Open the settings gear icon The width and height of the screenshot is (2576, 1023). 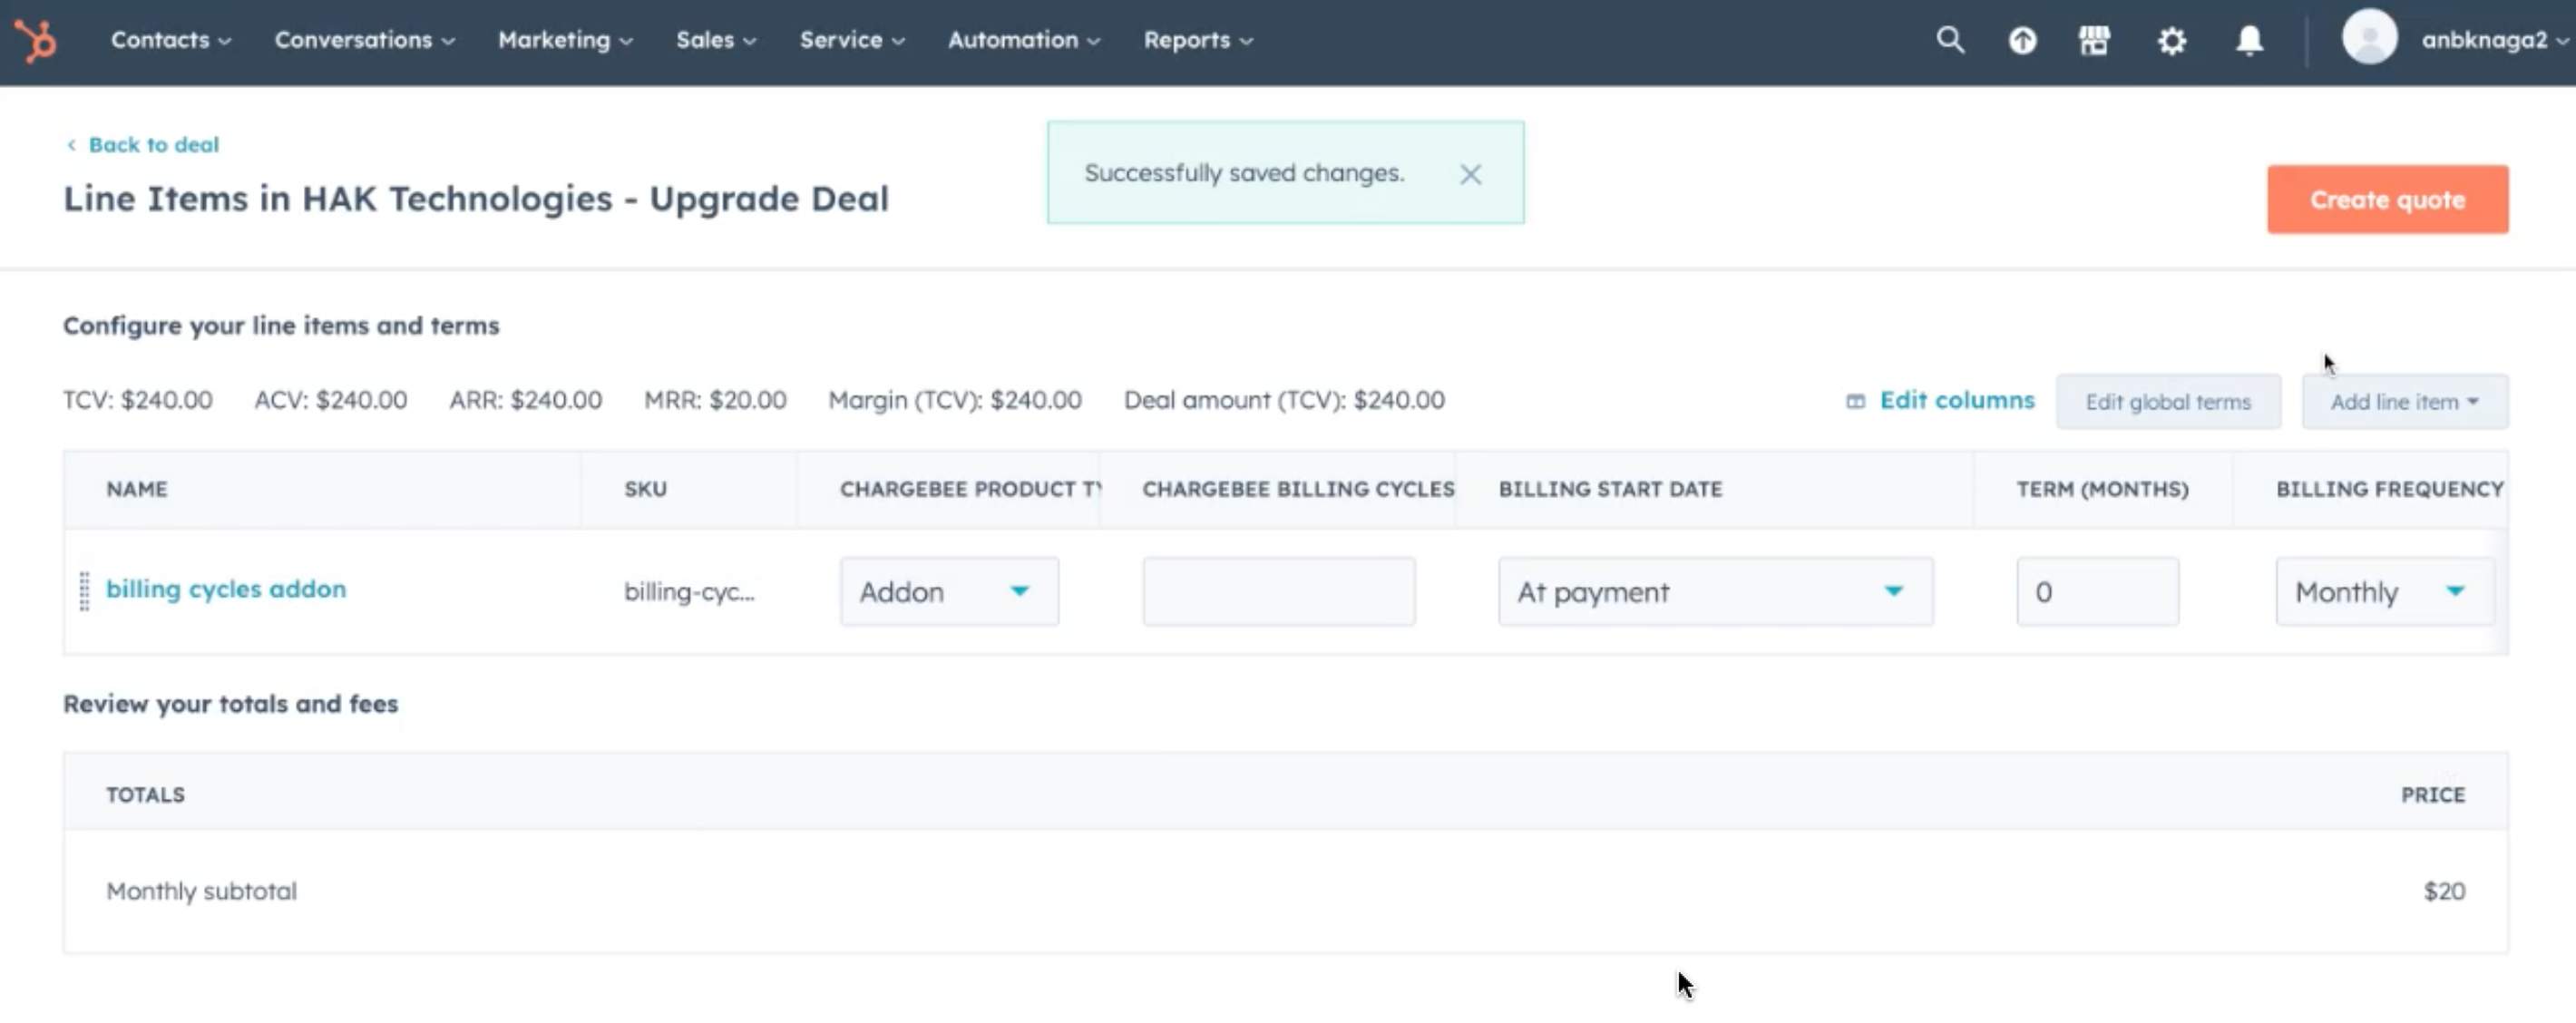(2171, 41)
